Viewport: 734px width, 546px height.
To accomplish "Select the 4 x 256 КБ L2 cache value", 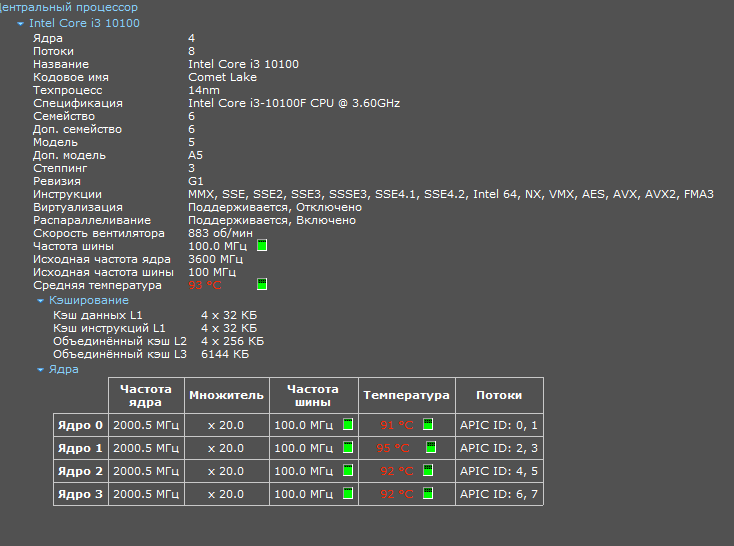I will coord(233,341).
